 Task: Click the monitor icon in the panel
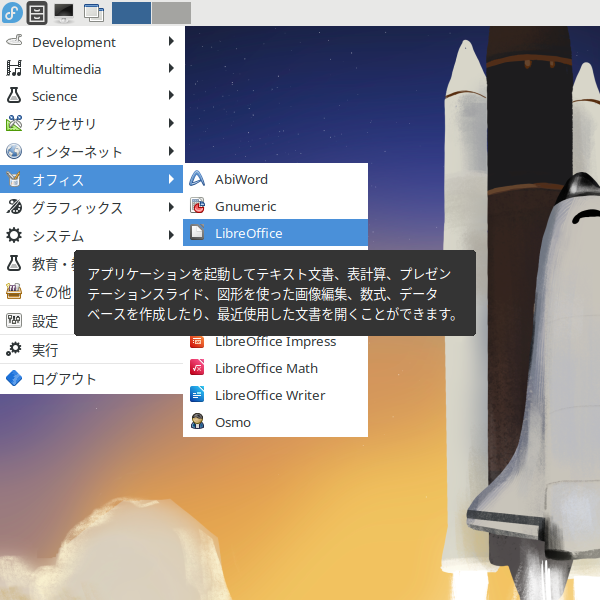tap(64, 13)
